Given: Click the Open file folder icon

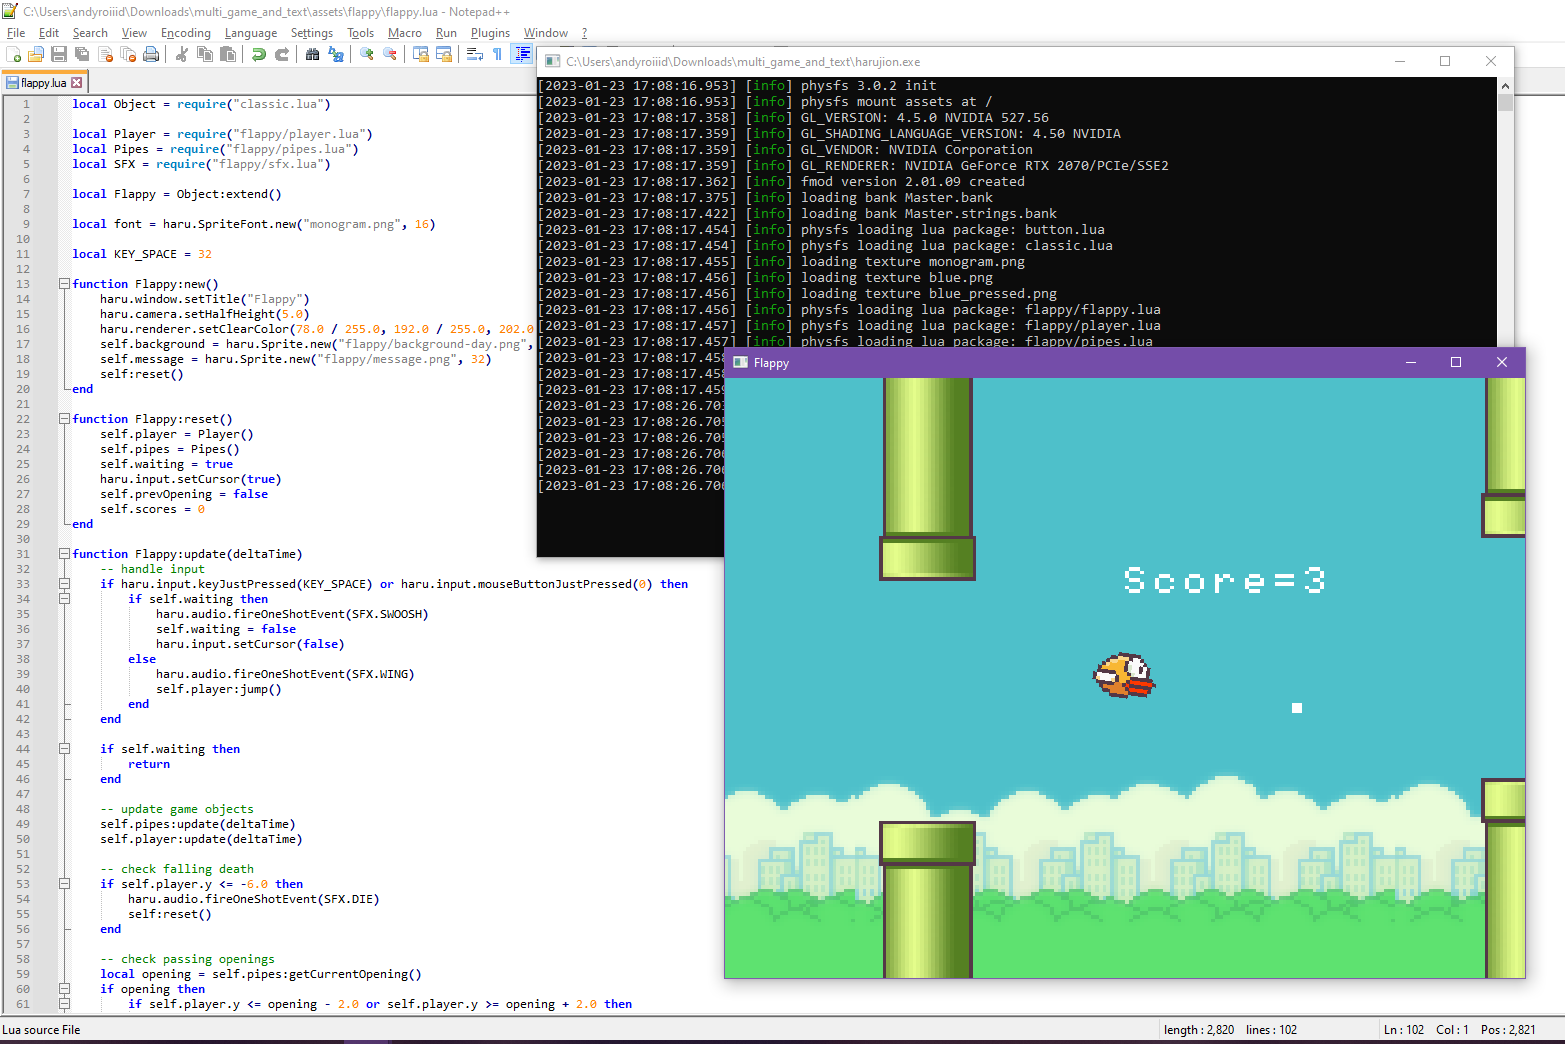Looking at the screenshot, I should (36, 54).
